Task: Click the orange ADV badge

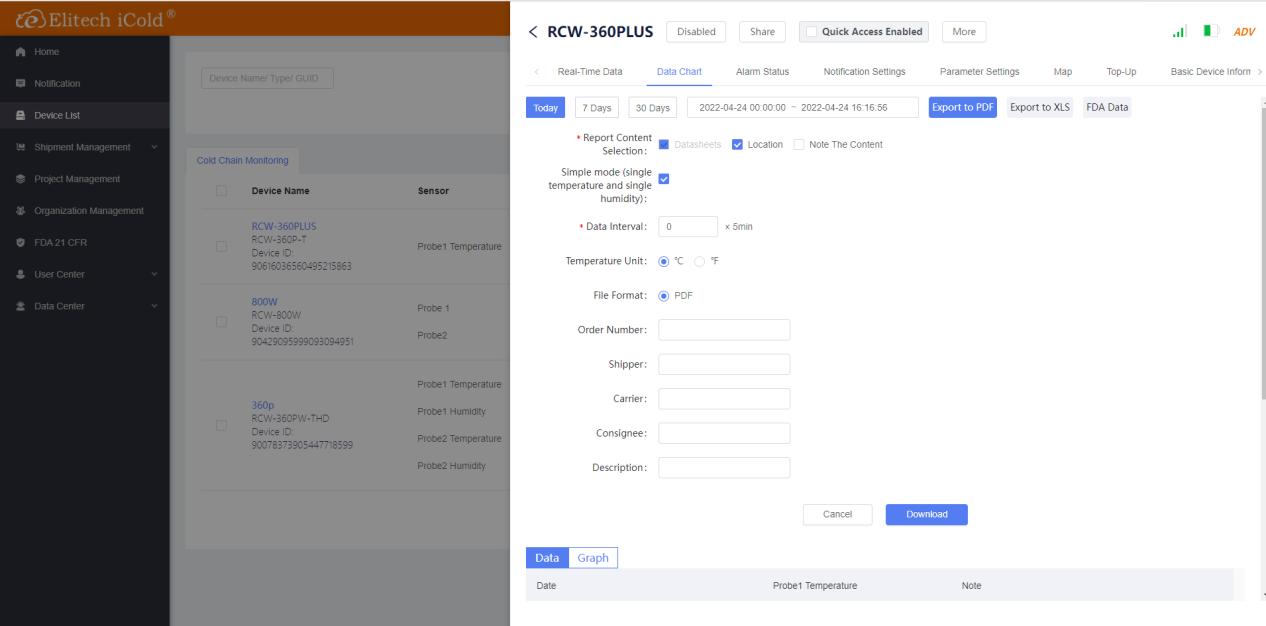Action: [1244, 32]
